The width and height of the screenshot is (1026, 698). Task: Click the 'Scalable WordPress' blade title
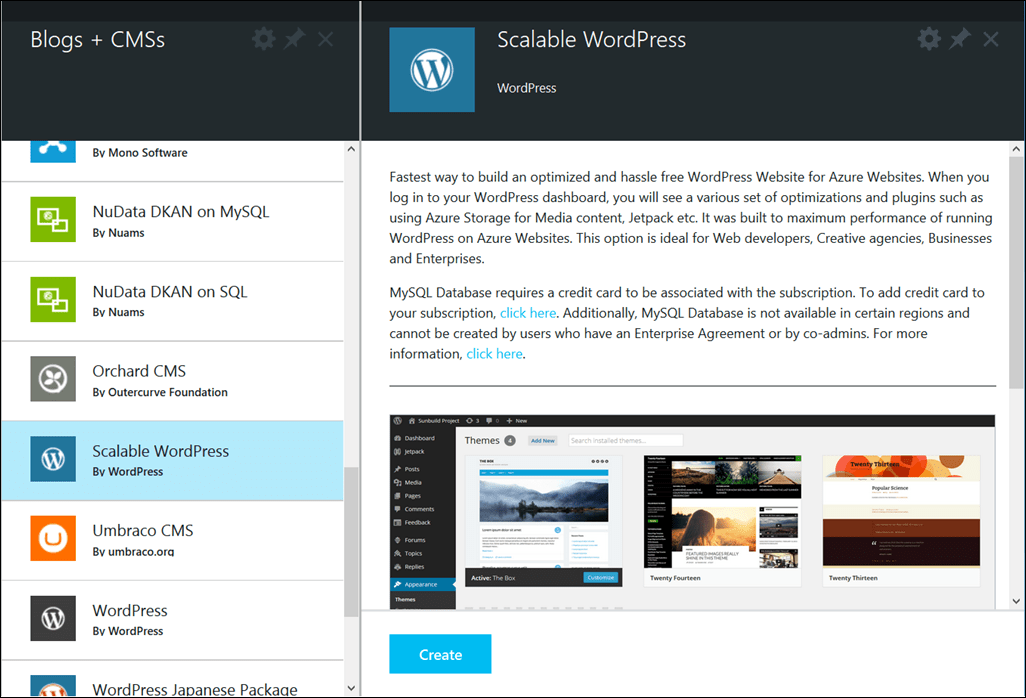click(592, 39)
